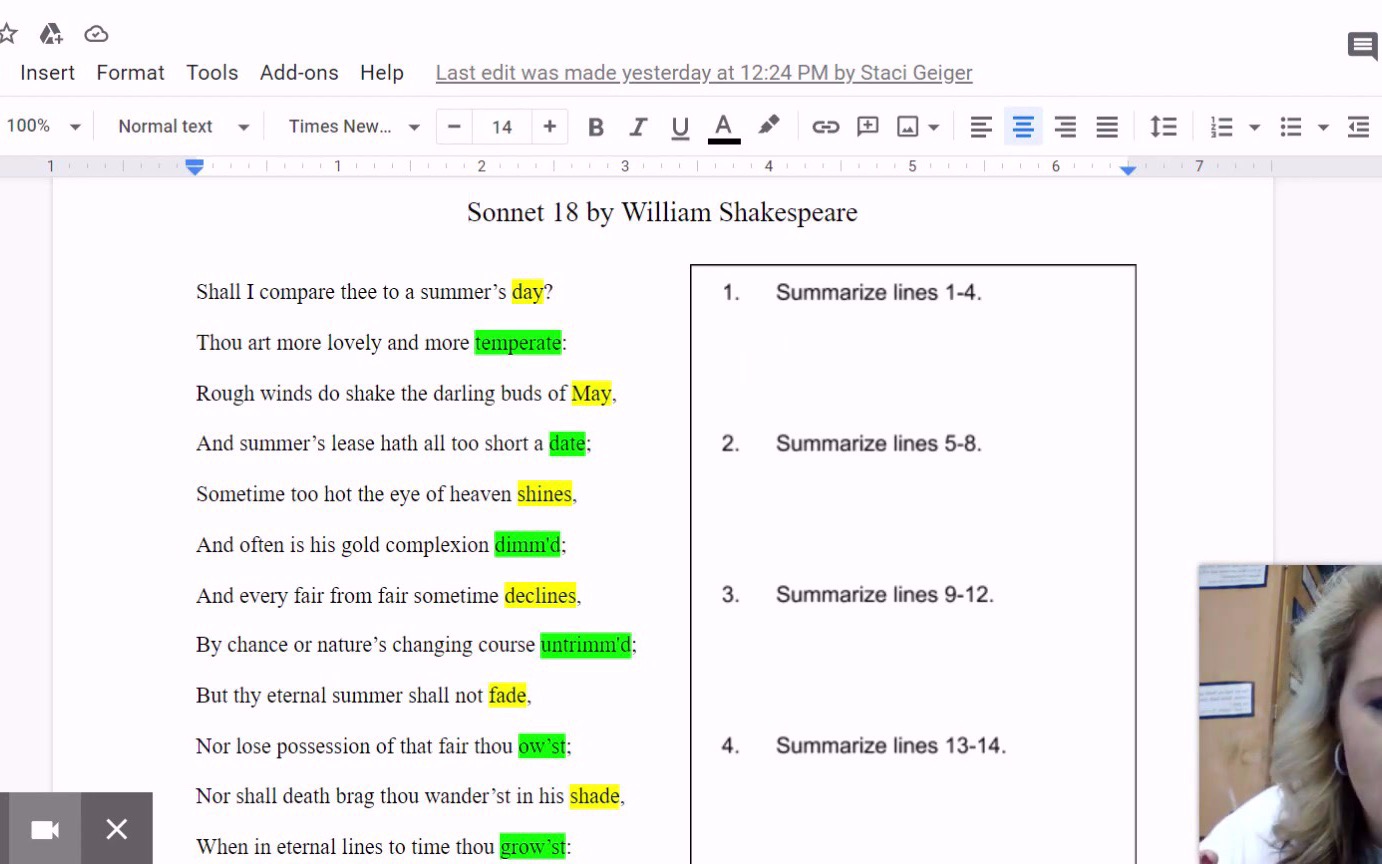Click the left indent marker on ruler

pyautogui.click(x=195, y=167)
